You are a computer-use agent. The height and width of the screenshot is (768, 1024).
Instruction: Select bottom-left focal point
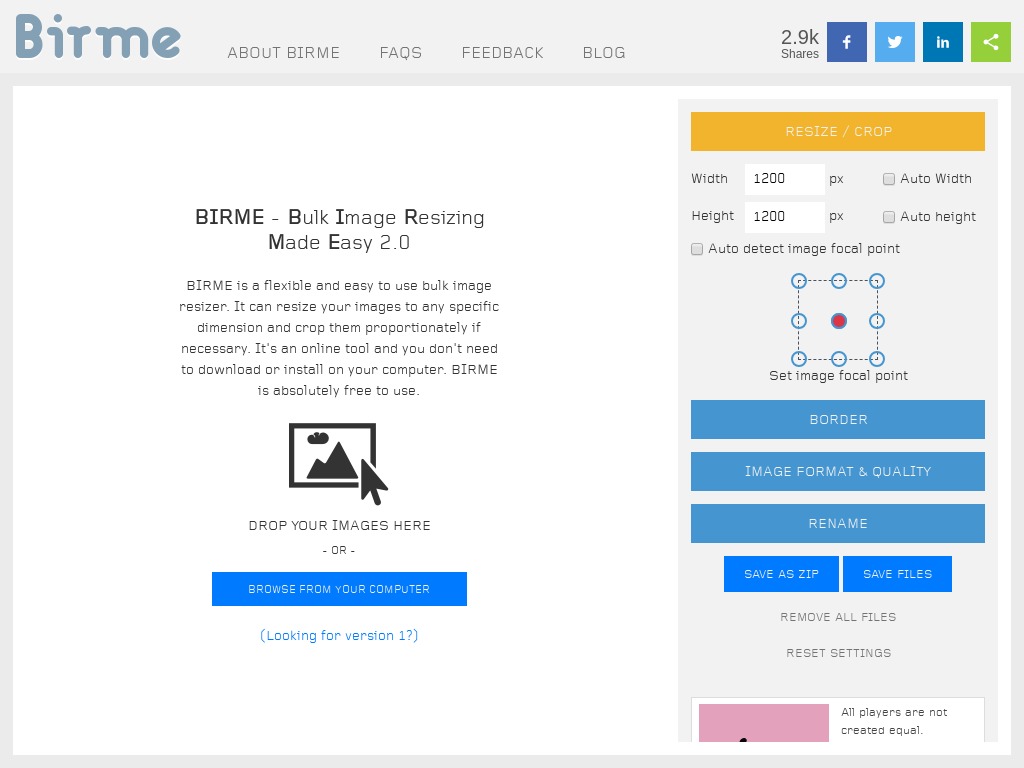click(x=799, y=359)
